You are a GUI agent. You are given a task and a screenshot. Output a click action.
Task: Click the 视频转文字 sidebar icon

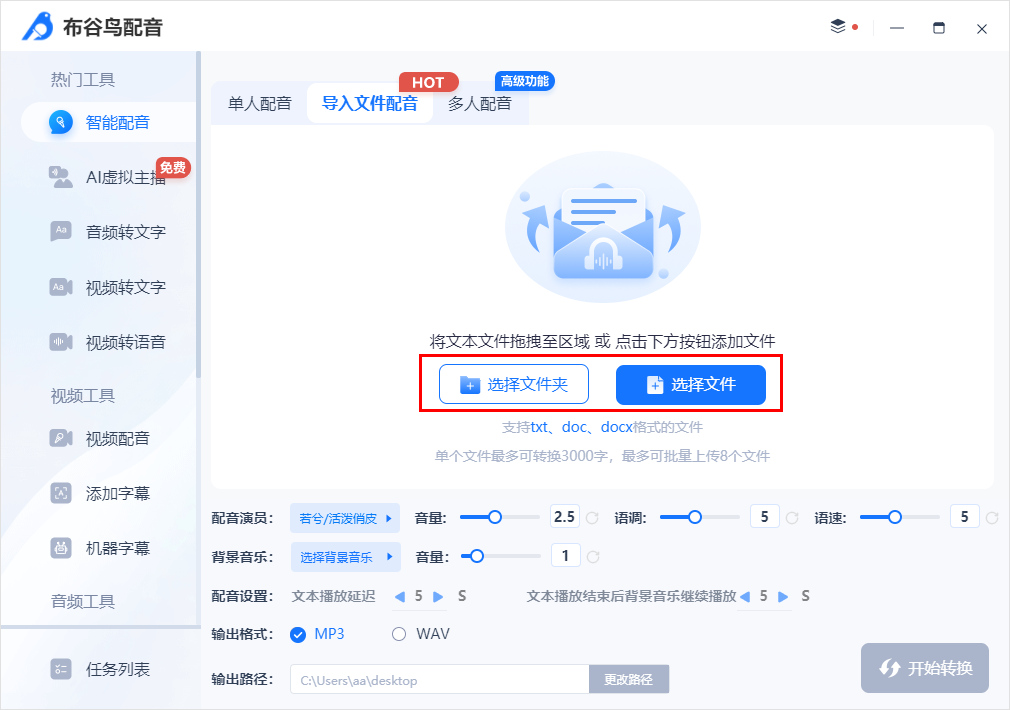(x=61, y=287)
